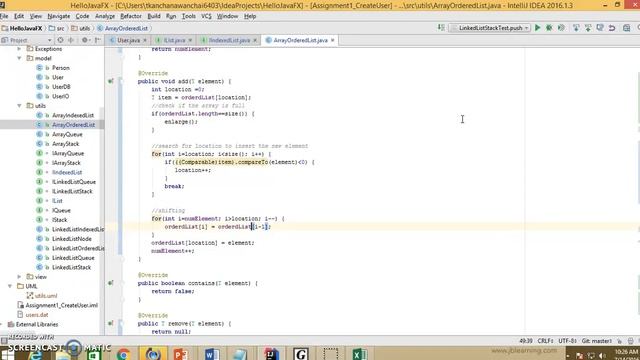Click VCS update project icon
Image resolution: width=640 pixels, height=360 pixels.
coord(576,28)
